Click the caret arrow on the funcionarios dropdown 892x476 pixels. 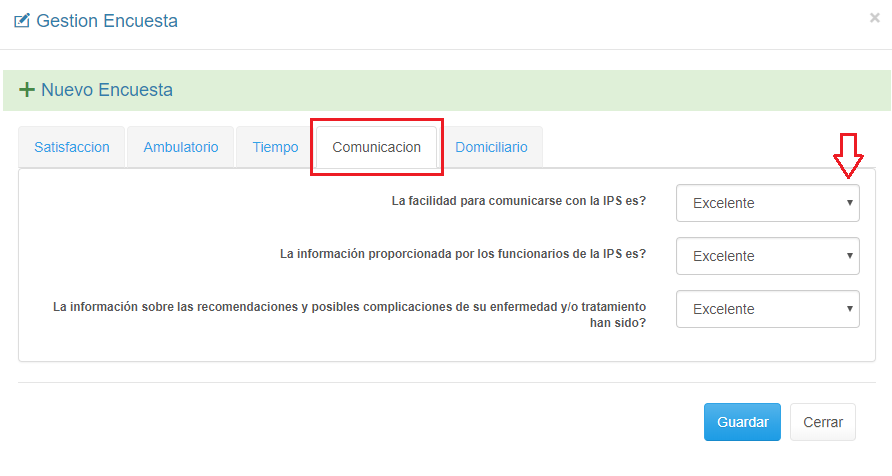[849, 256]
